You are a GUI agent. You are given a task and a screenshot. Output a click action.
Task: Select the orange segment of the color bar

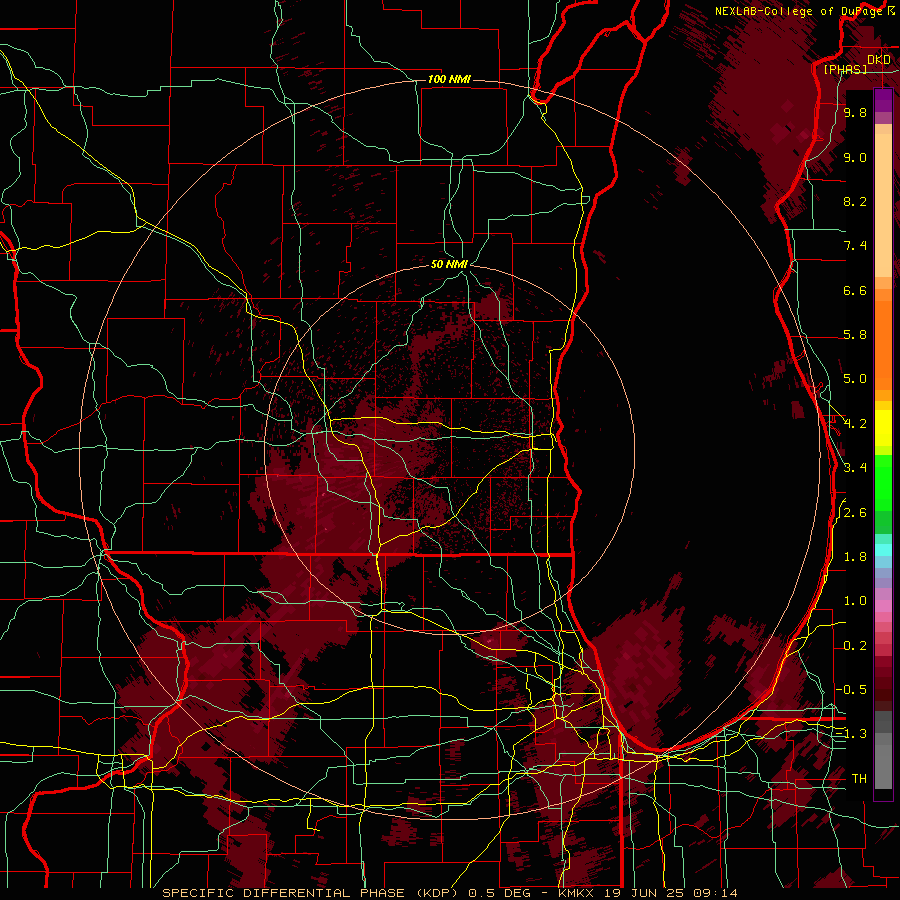tap(883, 339)
